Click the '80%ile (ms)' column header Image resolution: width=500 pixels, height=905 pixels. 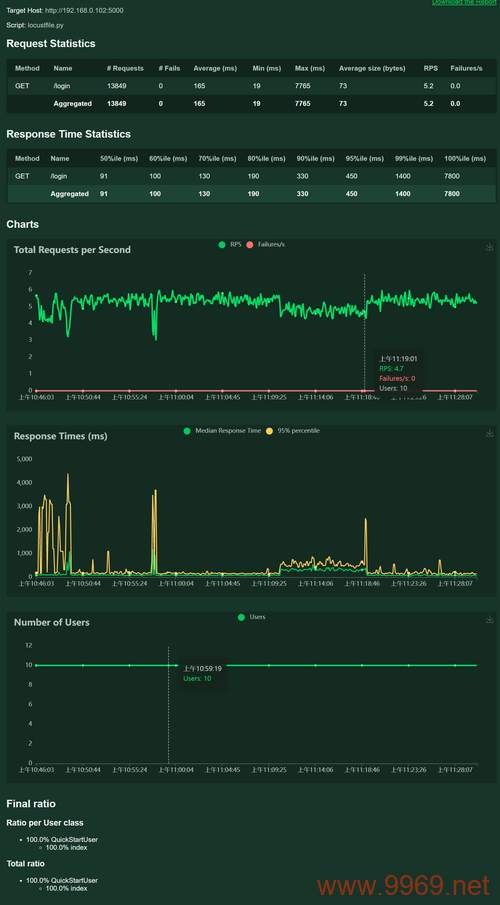click(x=266, y=158)
